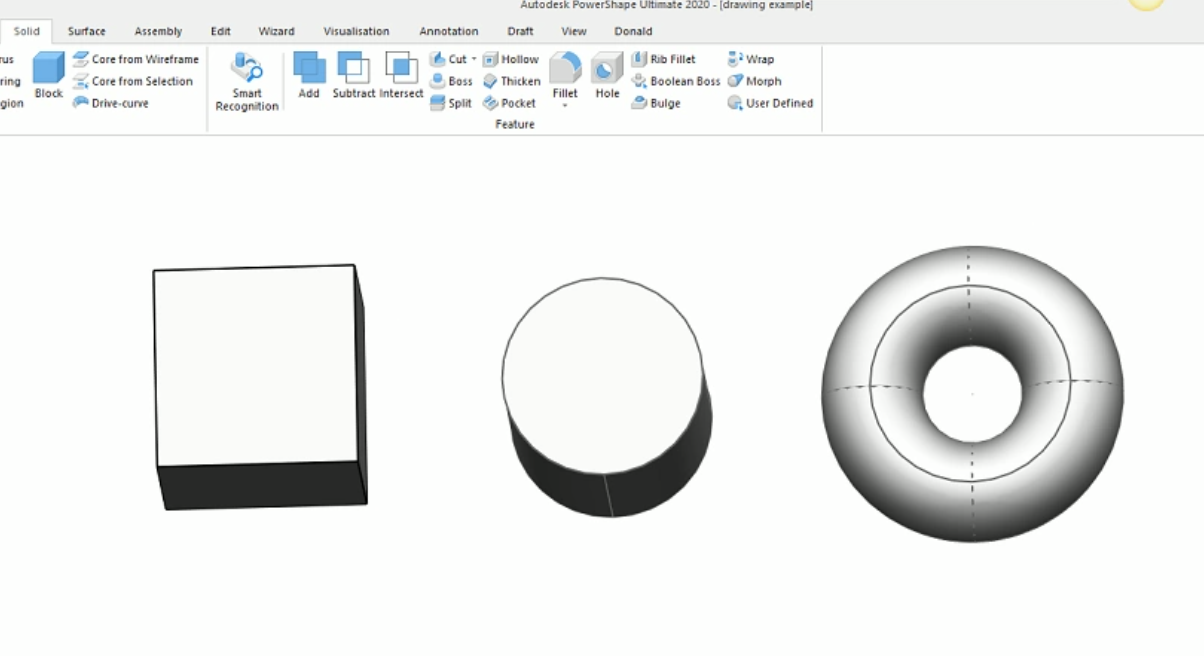Open the Donald menu
This screenshot has width=1204, height=656.
point(633,31)
